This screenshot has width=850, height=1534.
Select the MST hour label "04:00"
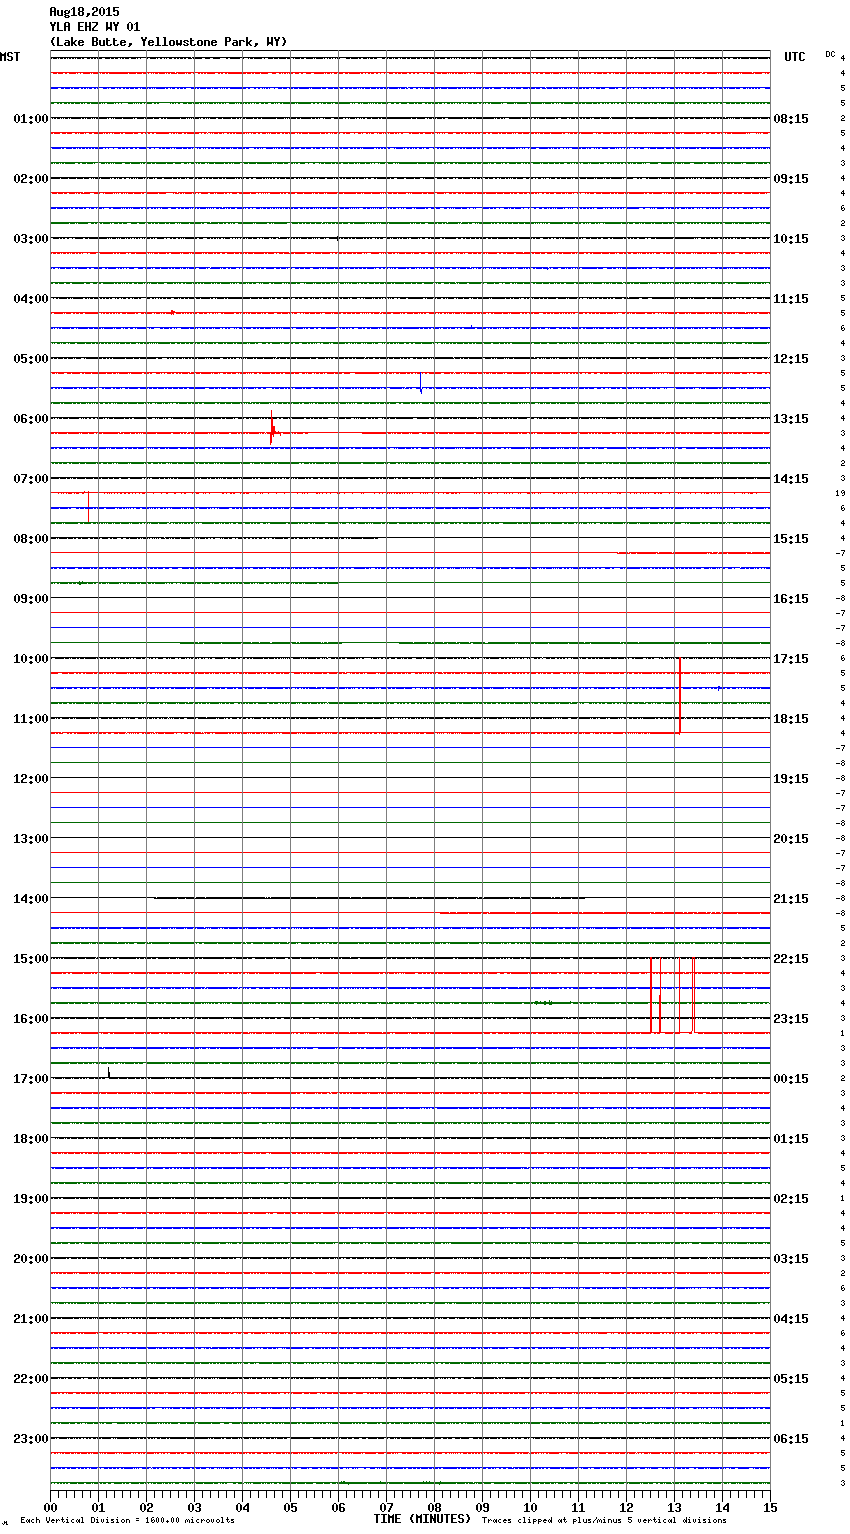(31, 299)
